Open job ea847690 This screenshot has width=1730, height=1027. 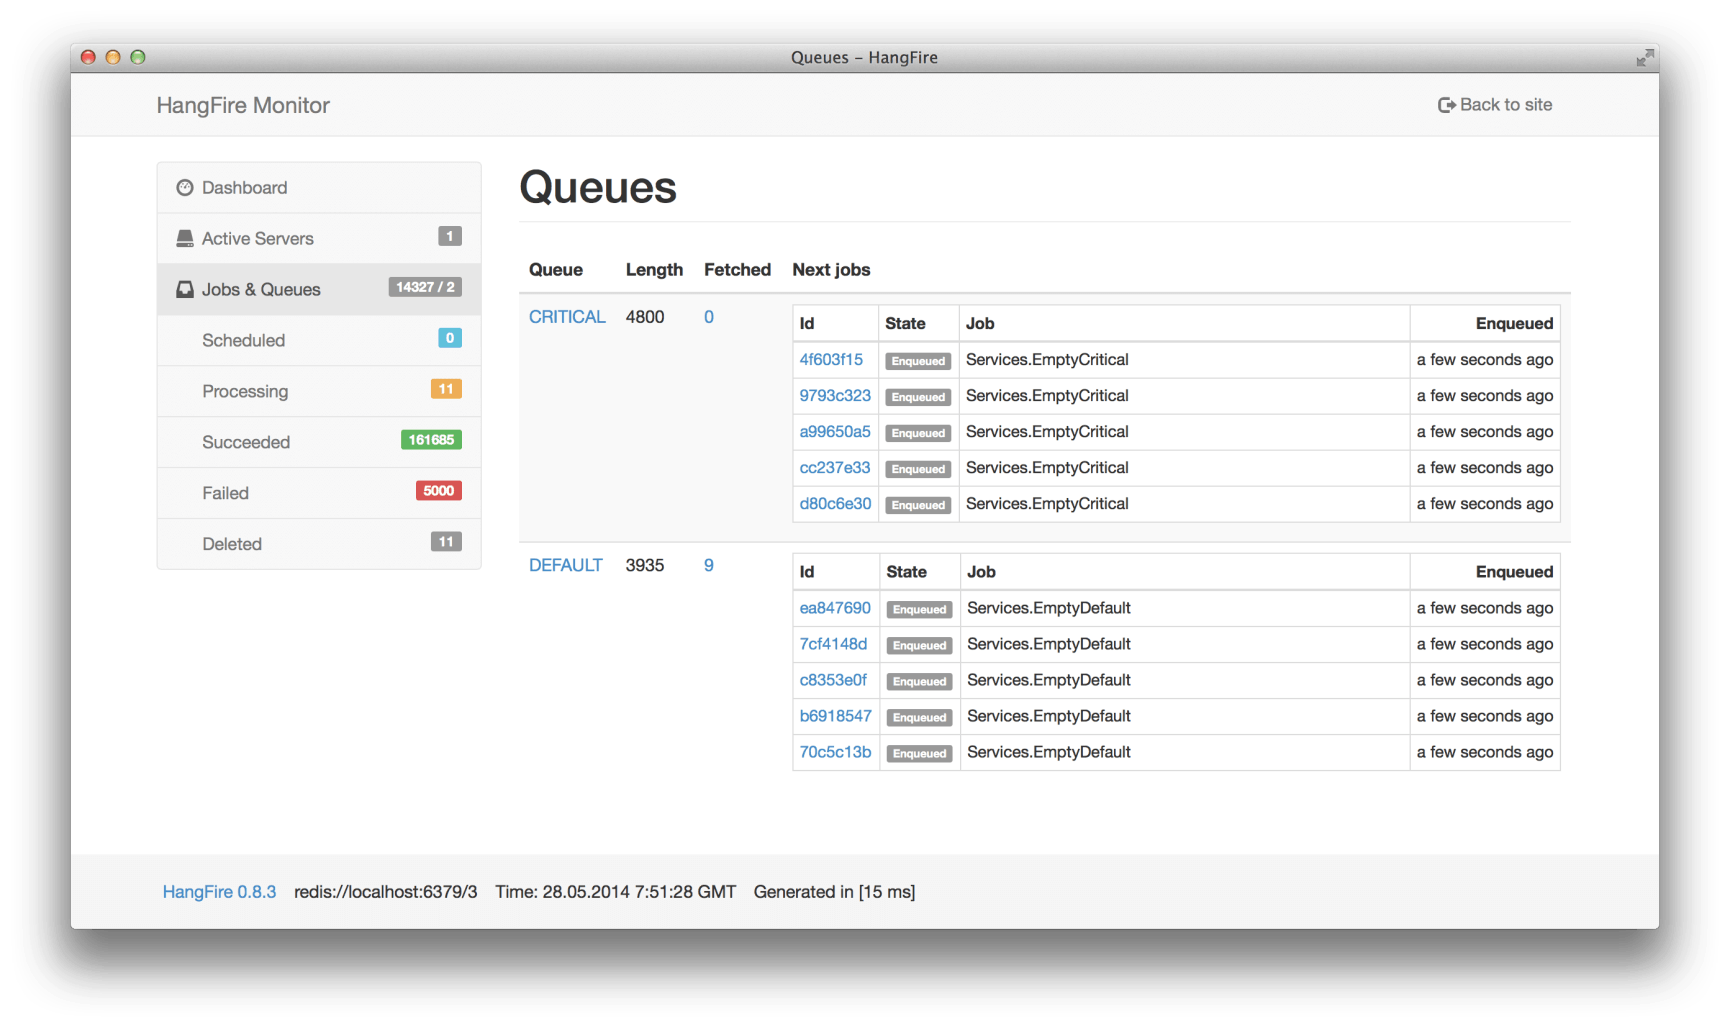pos(835,608)
